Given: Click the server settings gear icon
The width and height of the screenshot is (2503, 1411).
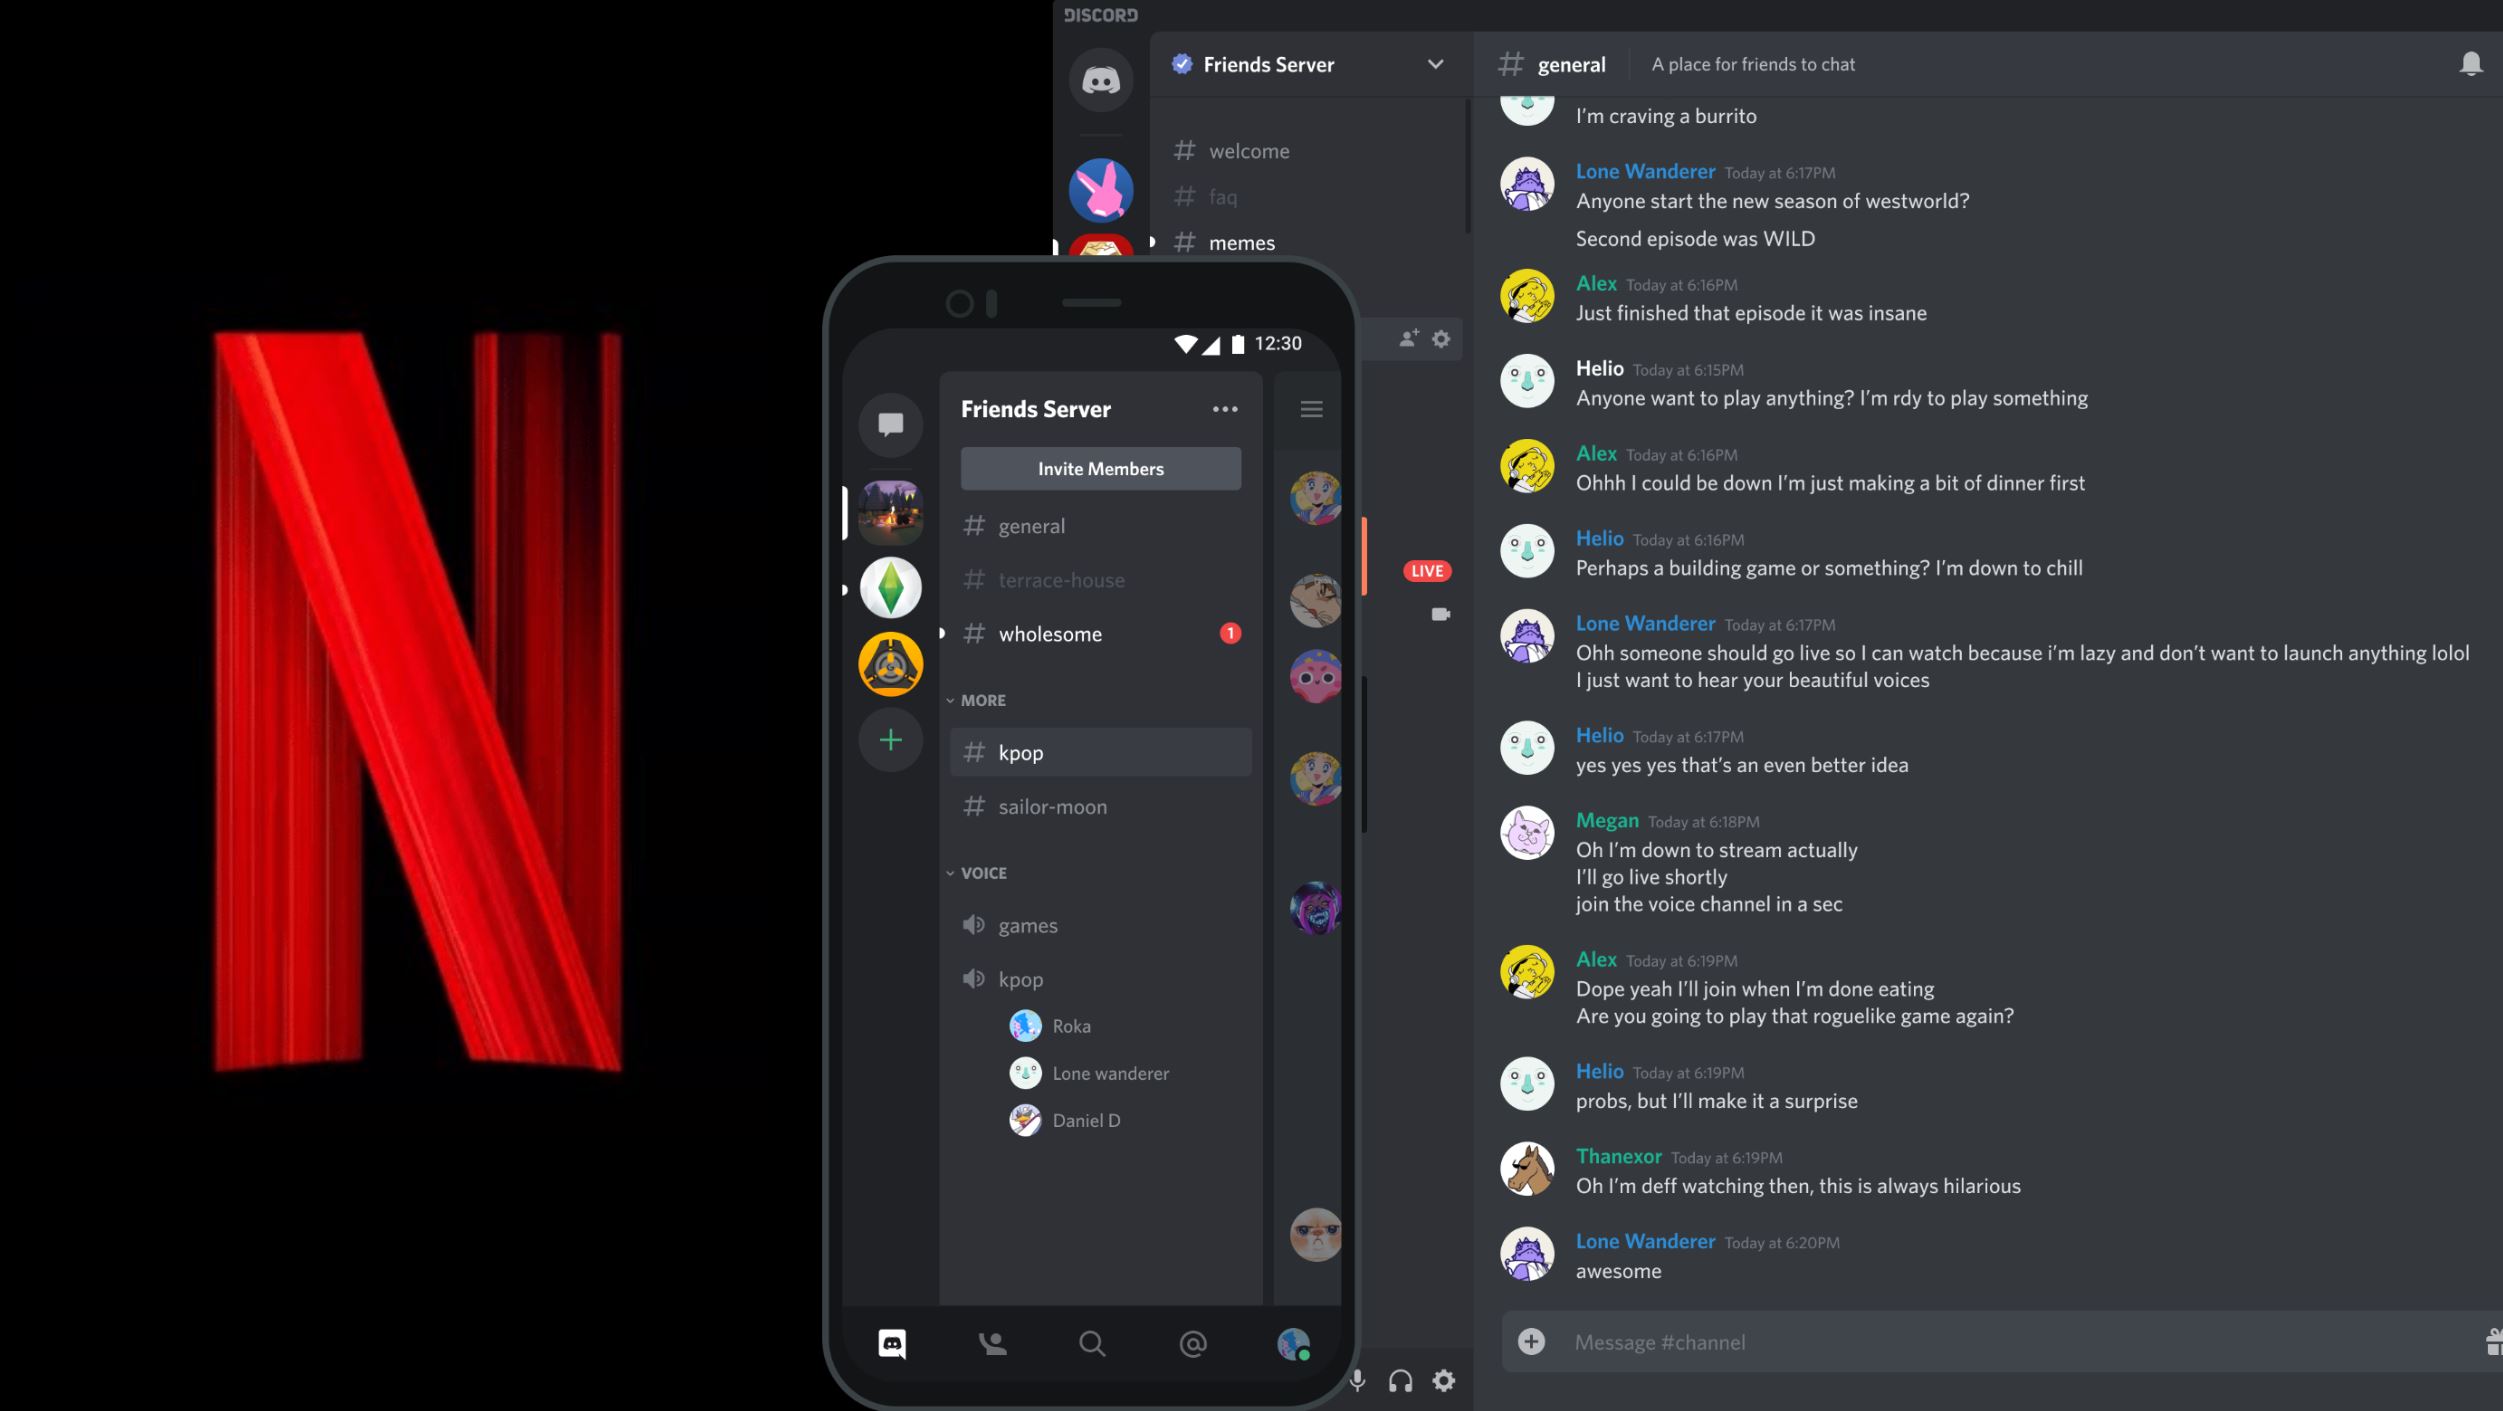Looking at the screenshot, I should pos(1441,339).
